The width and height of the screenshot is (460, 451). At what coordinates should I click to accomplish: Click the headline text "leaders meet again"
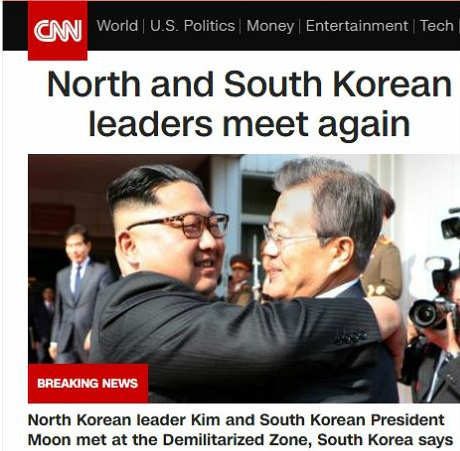(249, 124)
